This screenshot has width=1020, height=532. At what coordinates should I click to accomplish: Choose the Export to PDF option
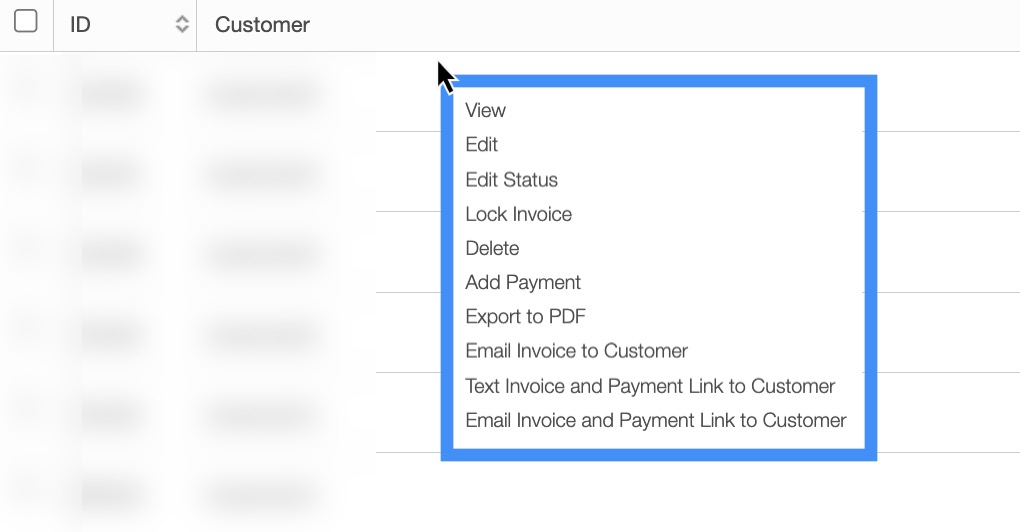526,317
